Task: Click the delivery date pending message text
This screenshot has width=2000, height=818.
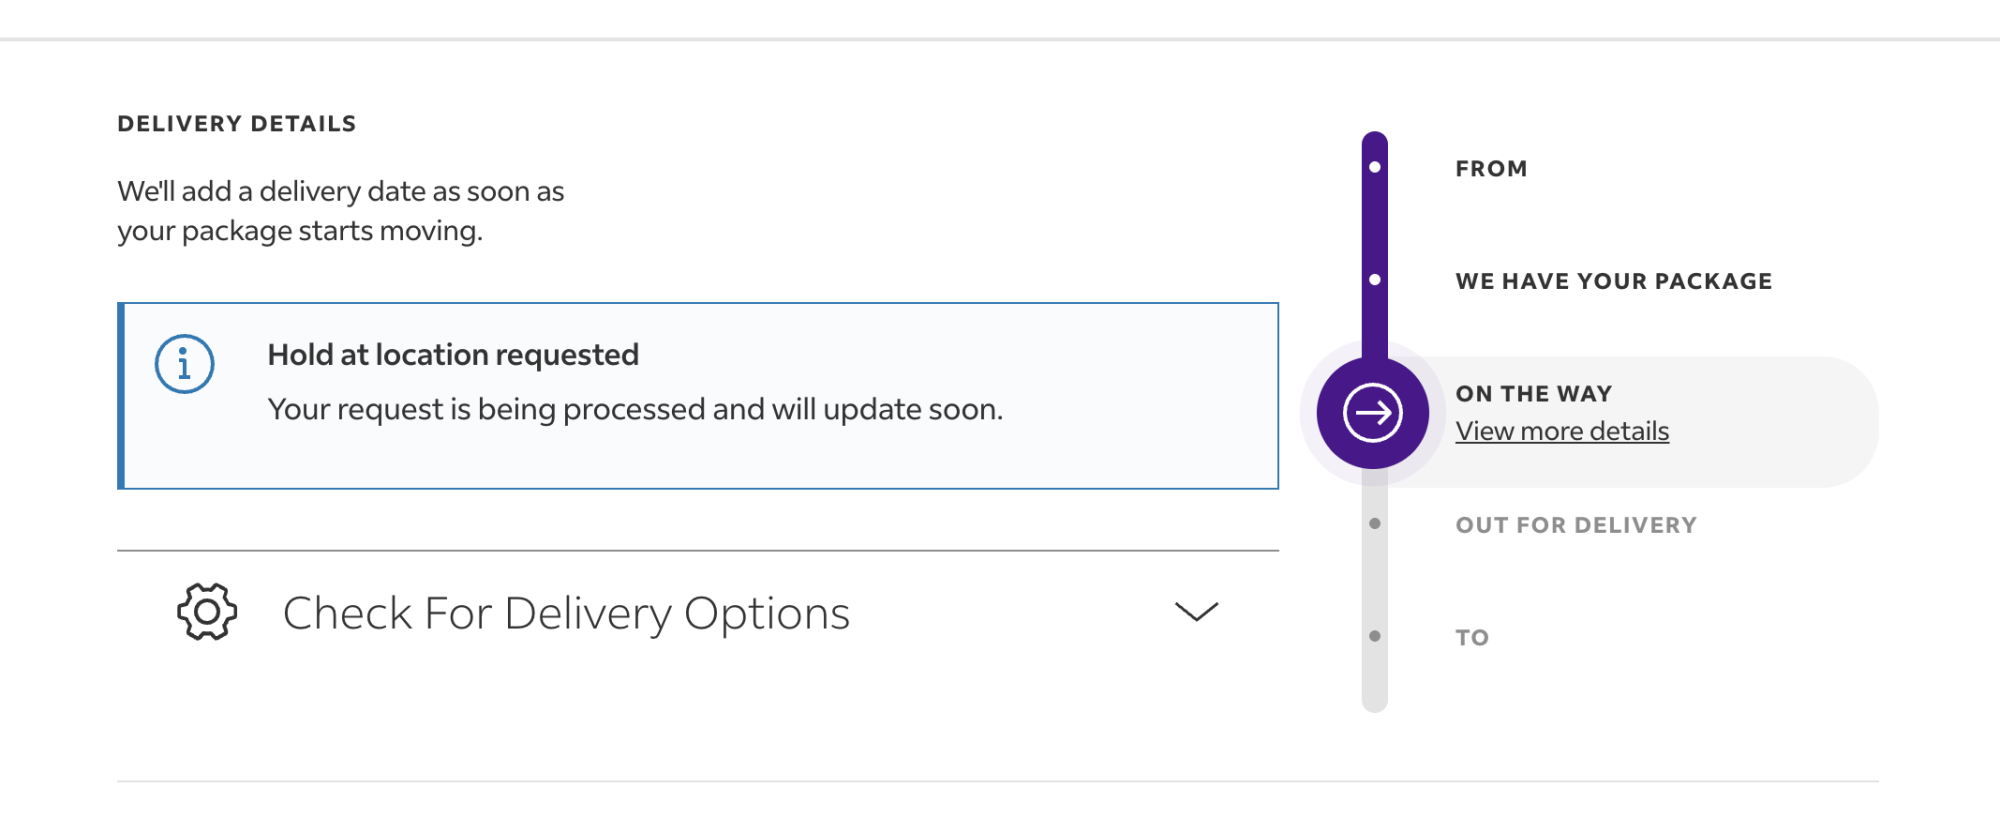Action: (340, 211)
